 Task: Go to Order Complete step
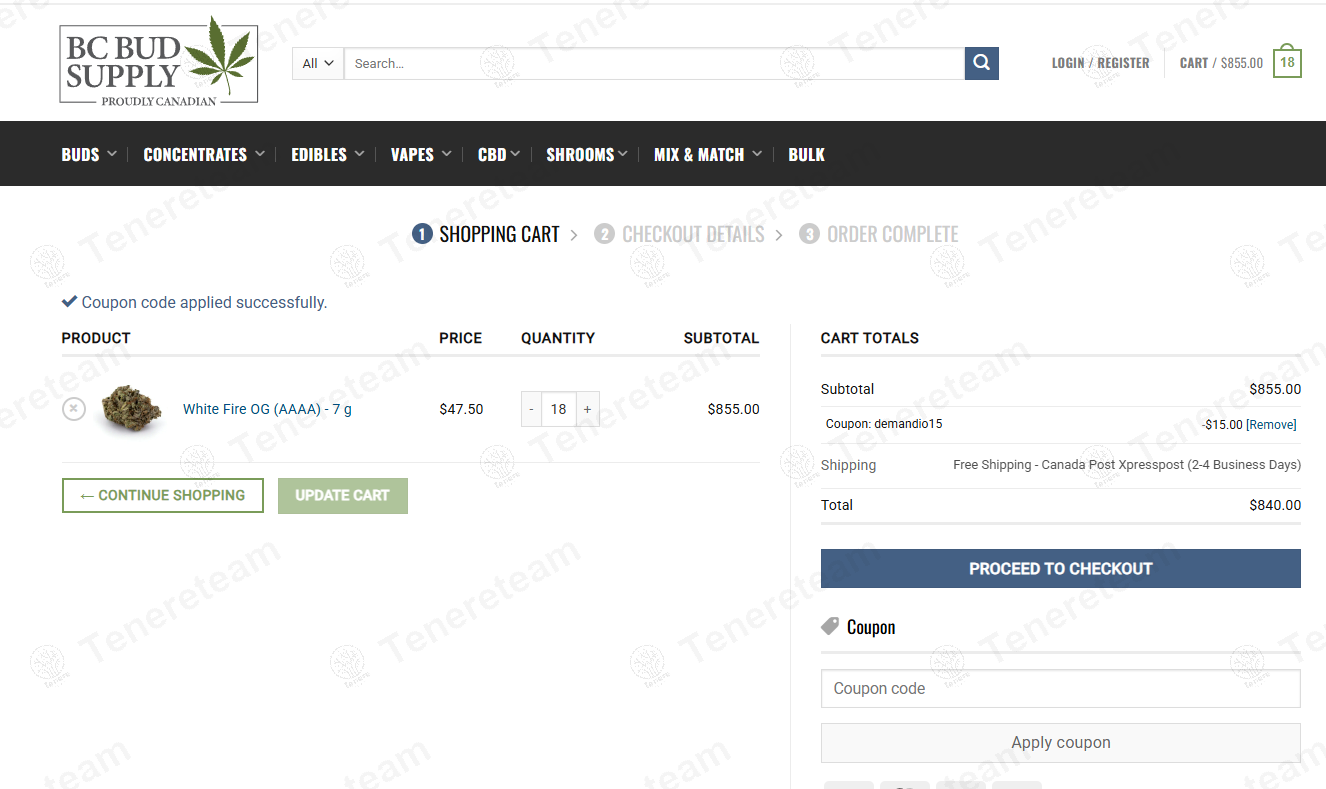[879, 234]
